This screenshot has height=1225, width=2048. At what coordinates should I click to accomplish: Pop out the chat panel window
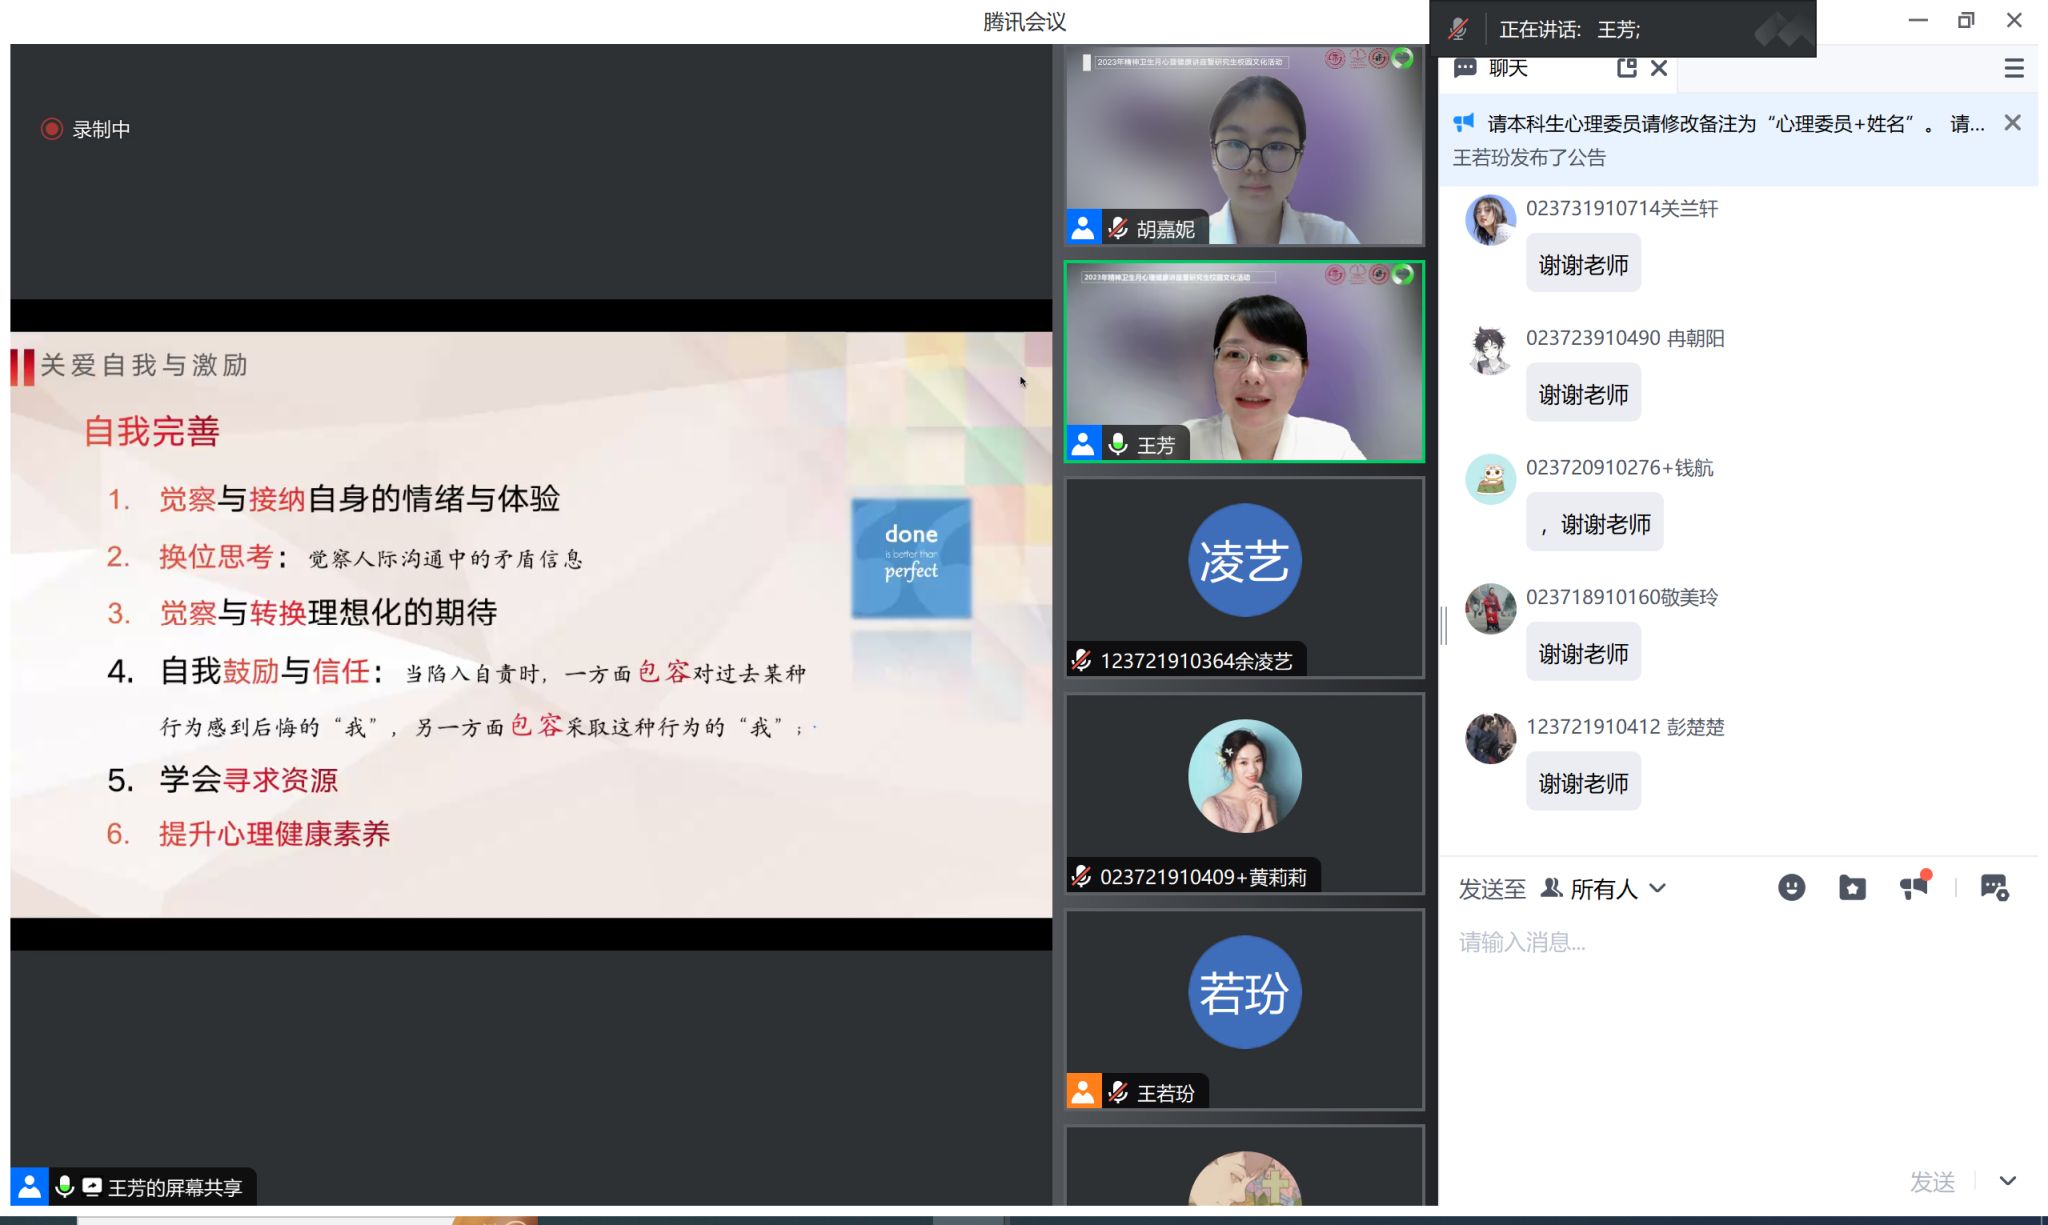pos(1626,68)
